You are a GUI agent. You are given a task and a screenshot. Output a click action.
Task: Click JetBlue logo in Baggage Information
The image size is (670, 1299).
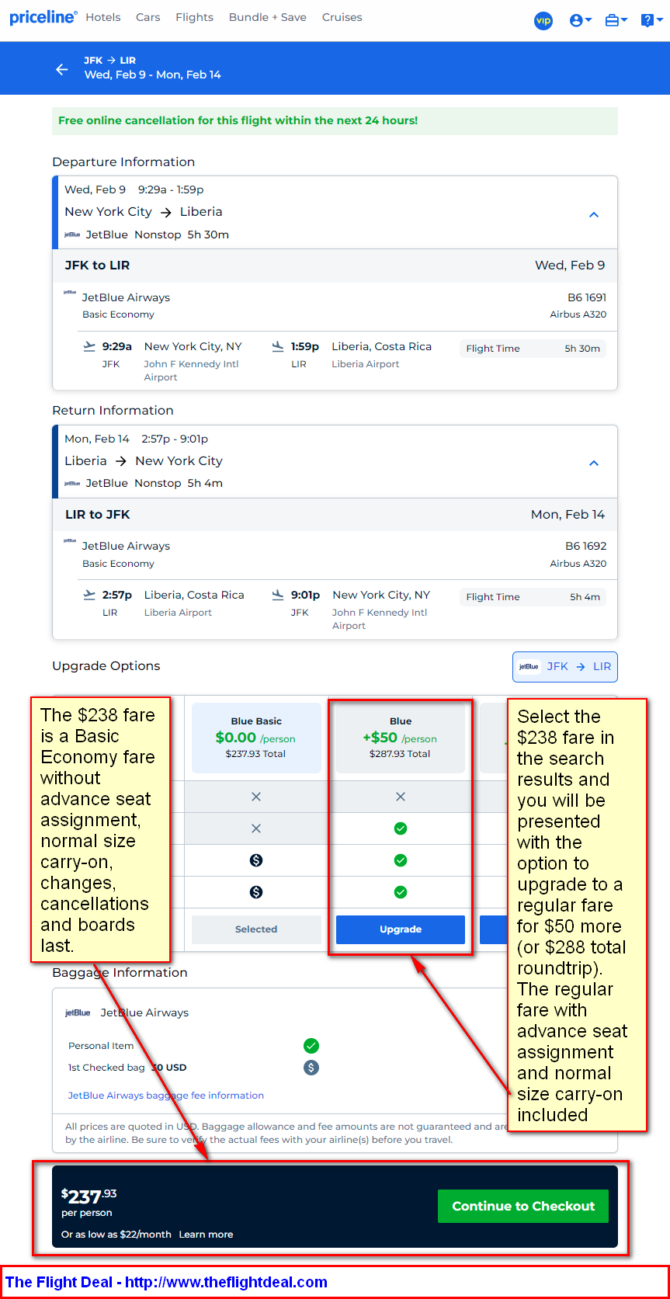(77, 1012)
